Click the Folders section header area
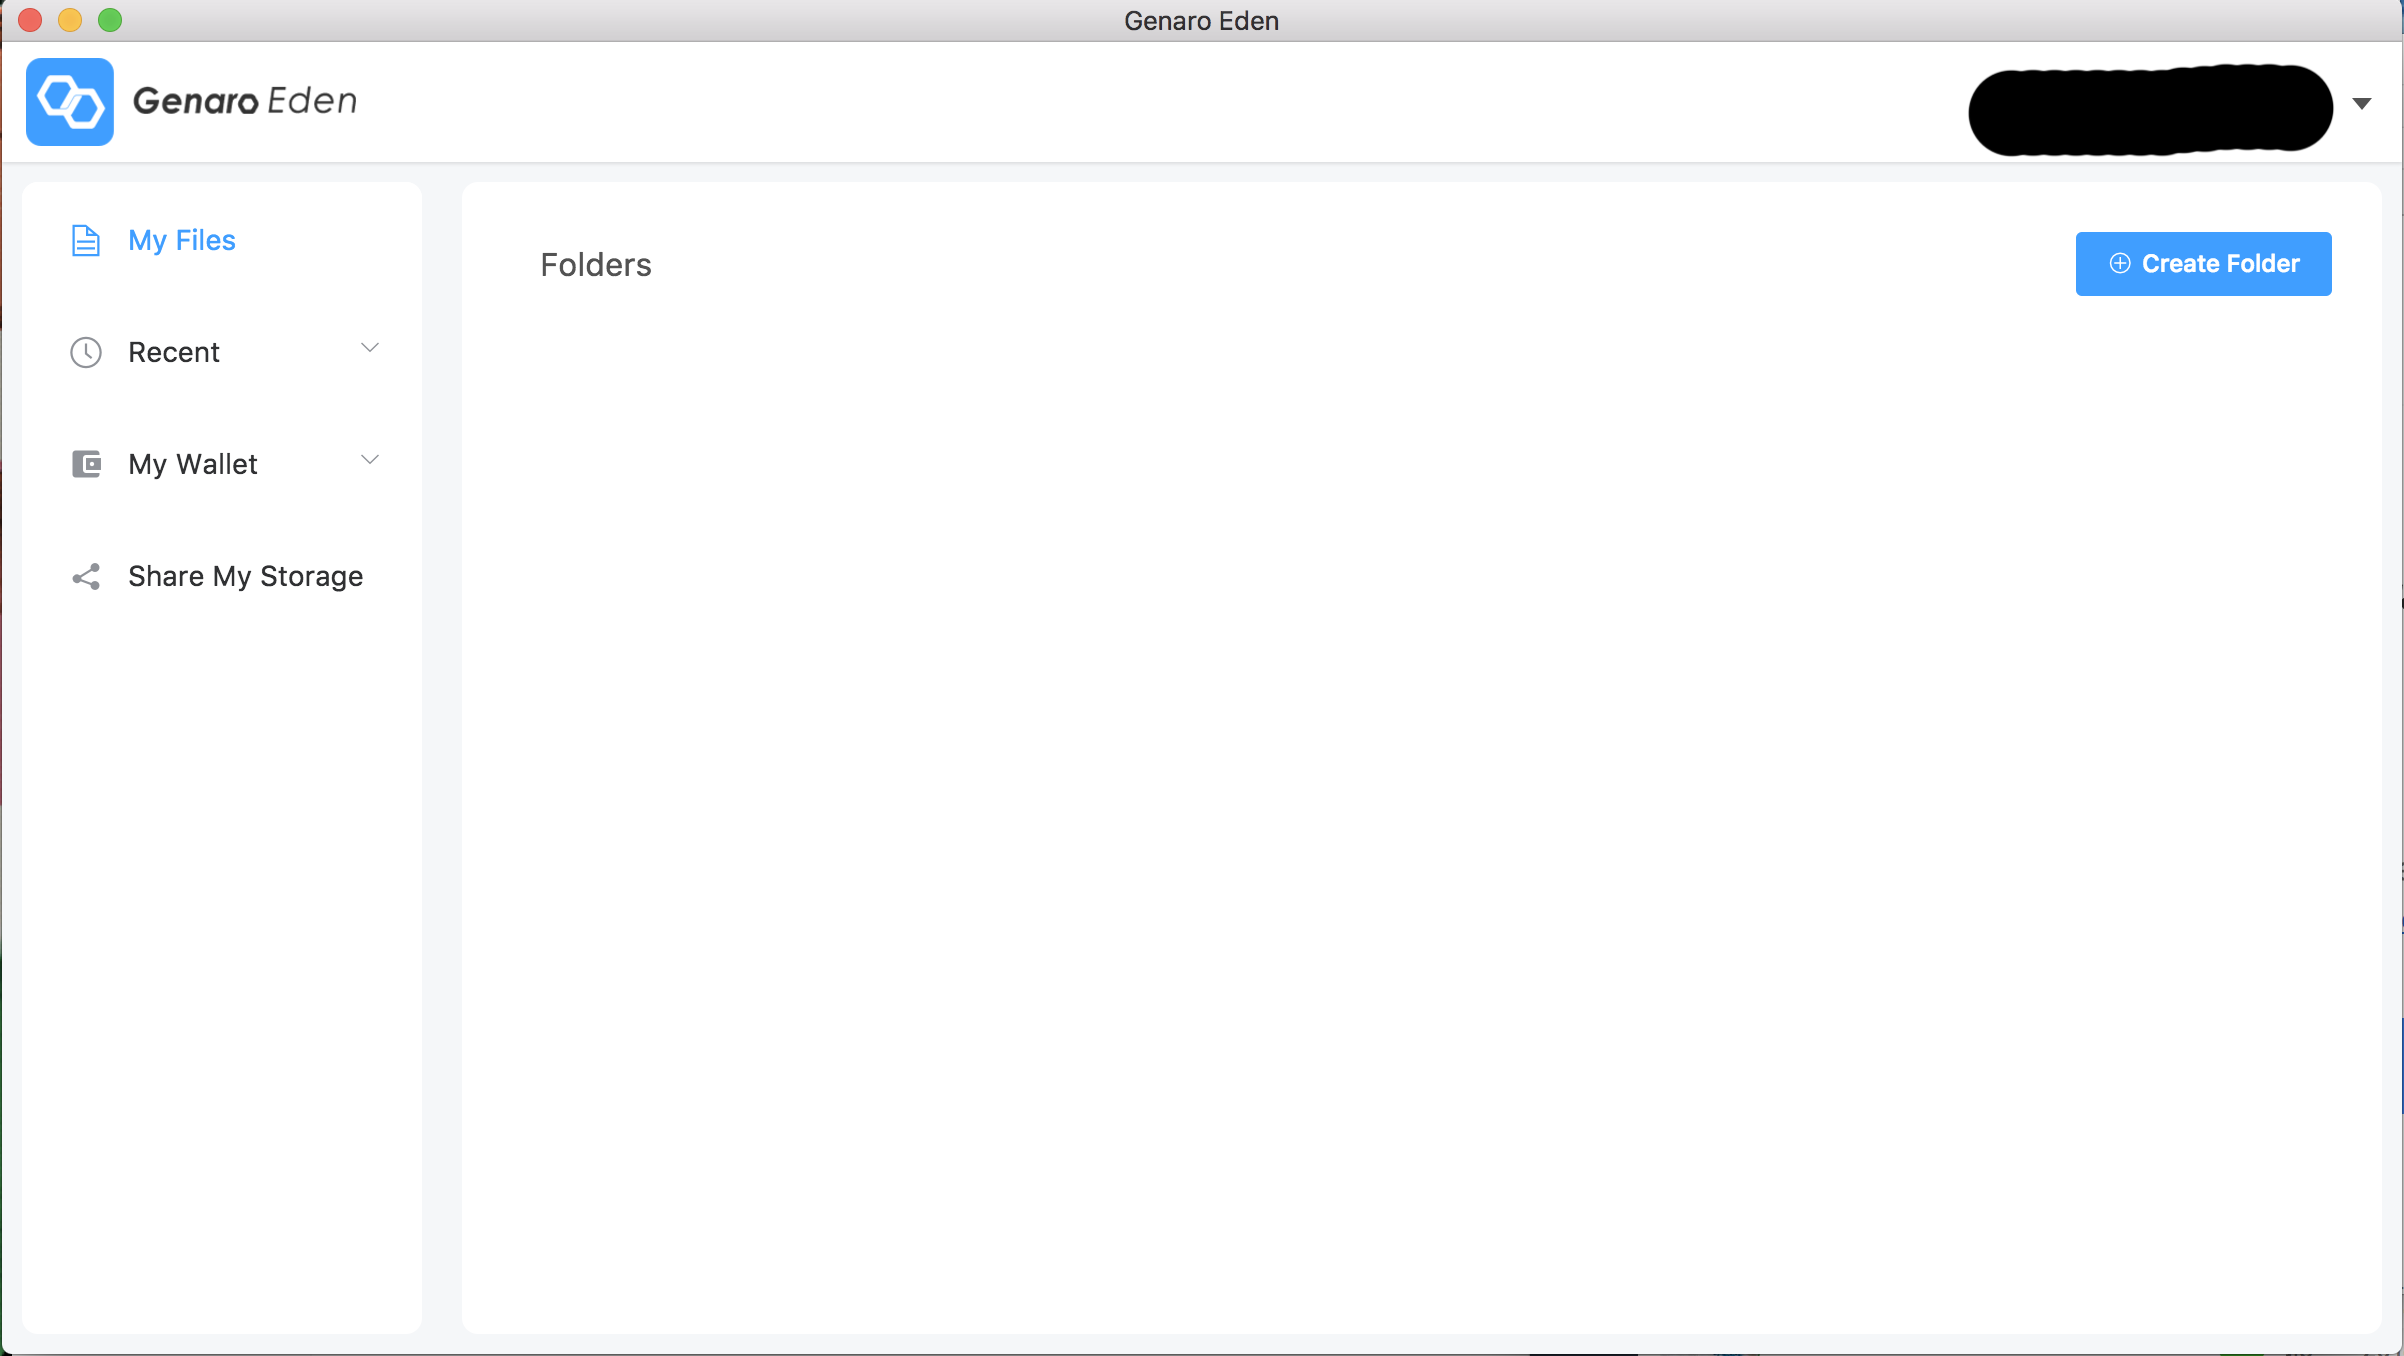This screenshot has width=2404, height=1356. (598, 264)
